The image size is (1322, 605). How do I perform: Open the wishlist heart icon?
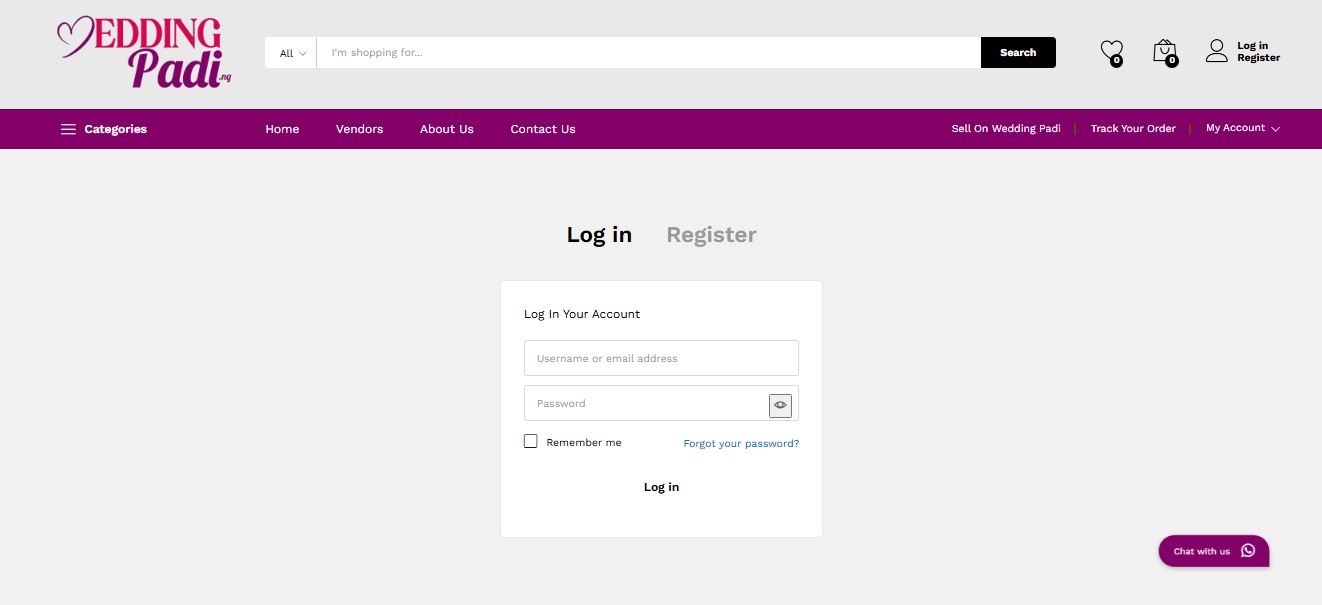point(1111,51)
